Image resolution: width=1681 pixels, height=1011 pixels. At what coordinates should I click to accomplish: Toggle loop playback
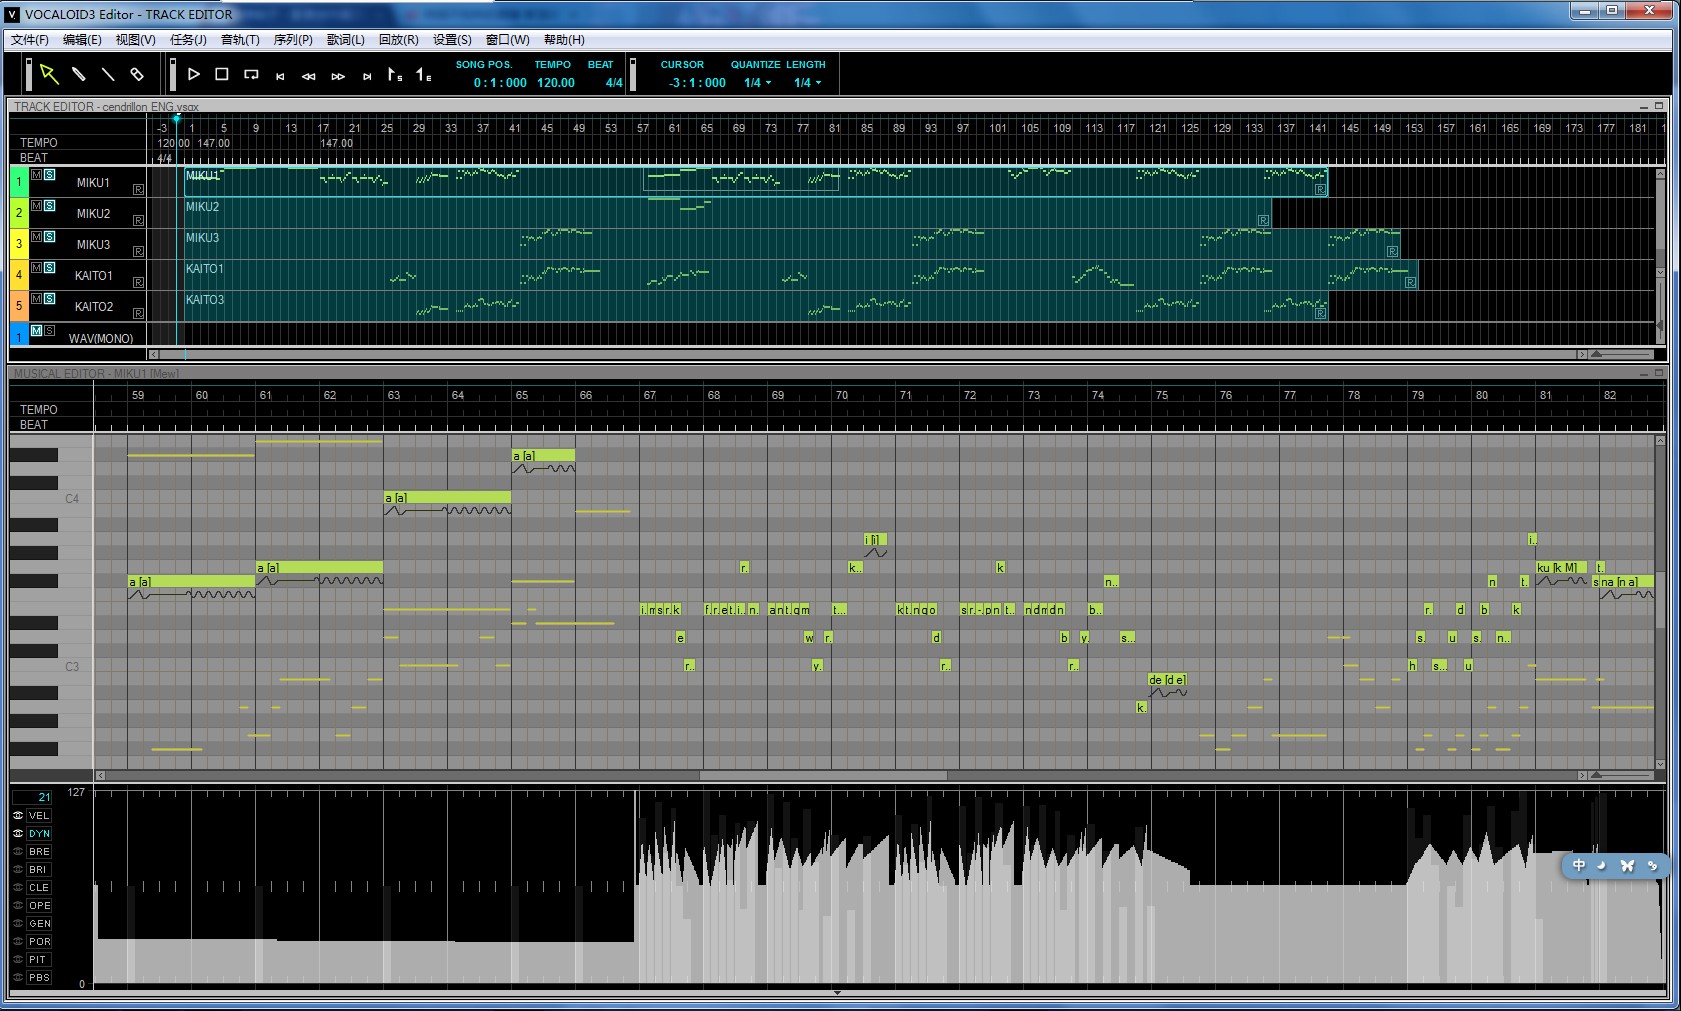point(251,74)
